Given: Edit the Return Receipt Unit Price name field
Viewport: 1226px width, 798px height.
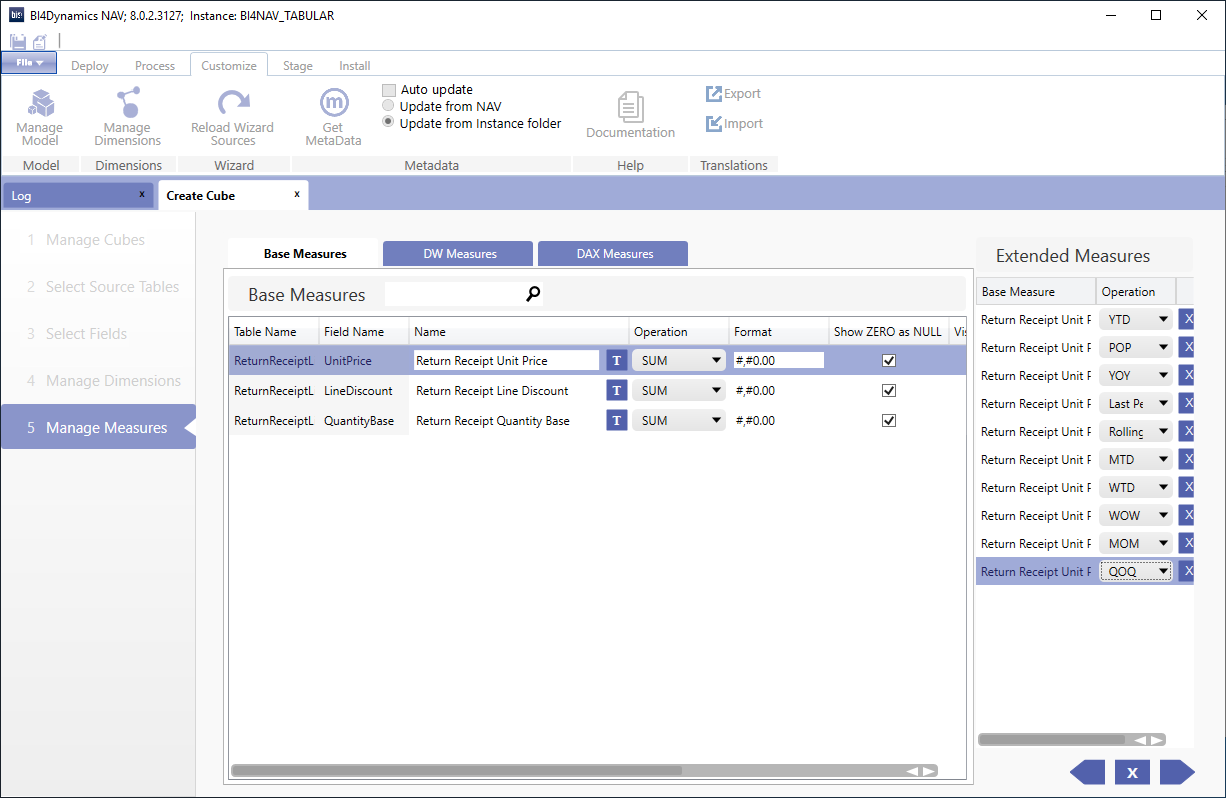Looking at the screenshot, I should 506,361.
